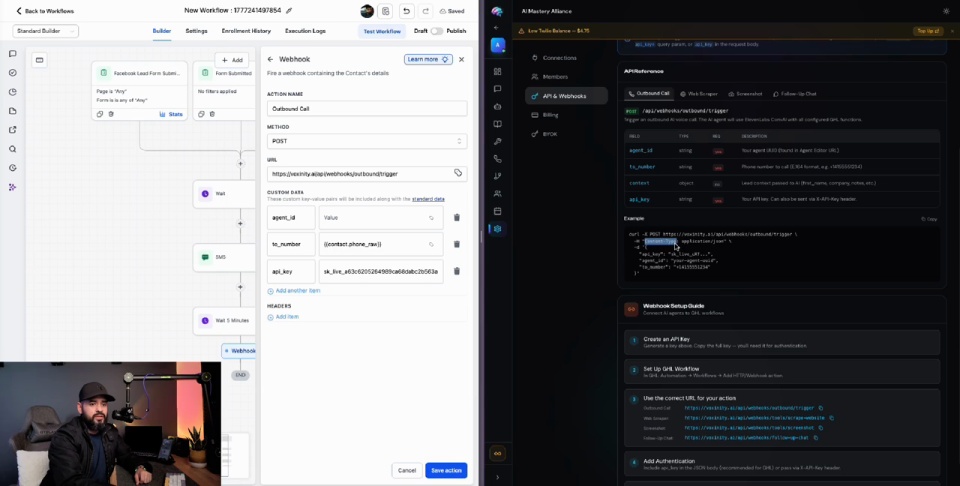This screenshot has height=486, width=960.
Task: Click the pencil icon to rename workflow
Action: [289, 11]
